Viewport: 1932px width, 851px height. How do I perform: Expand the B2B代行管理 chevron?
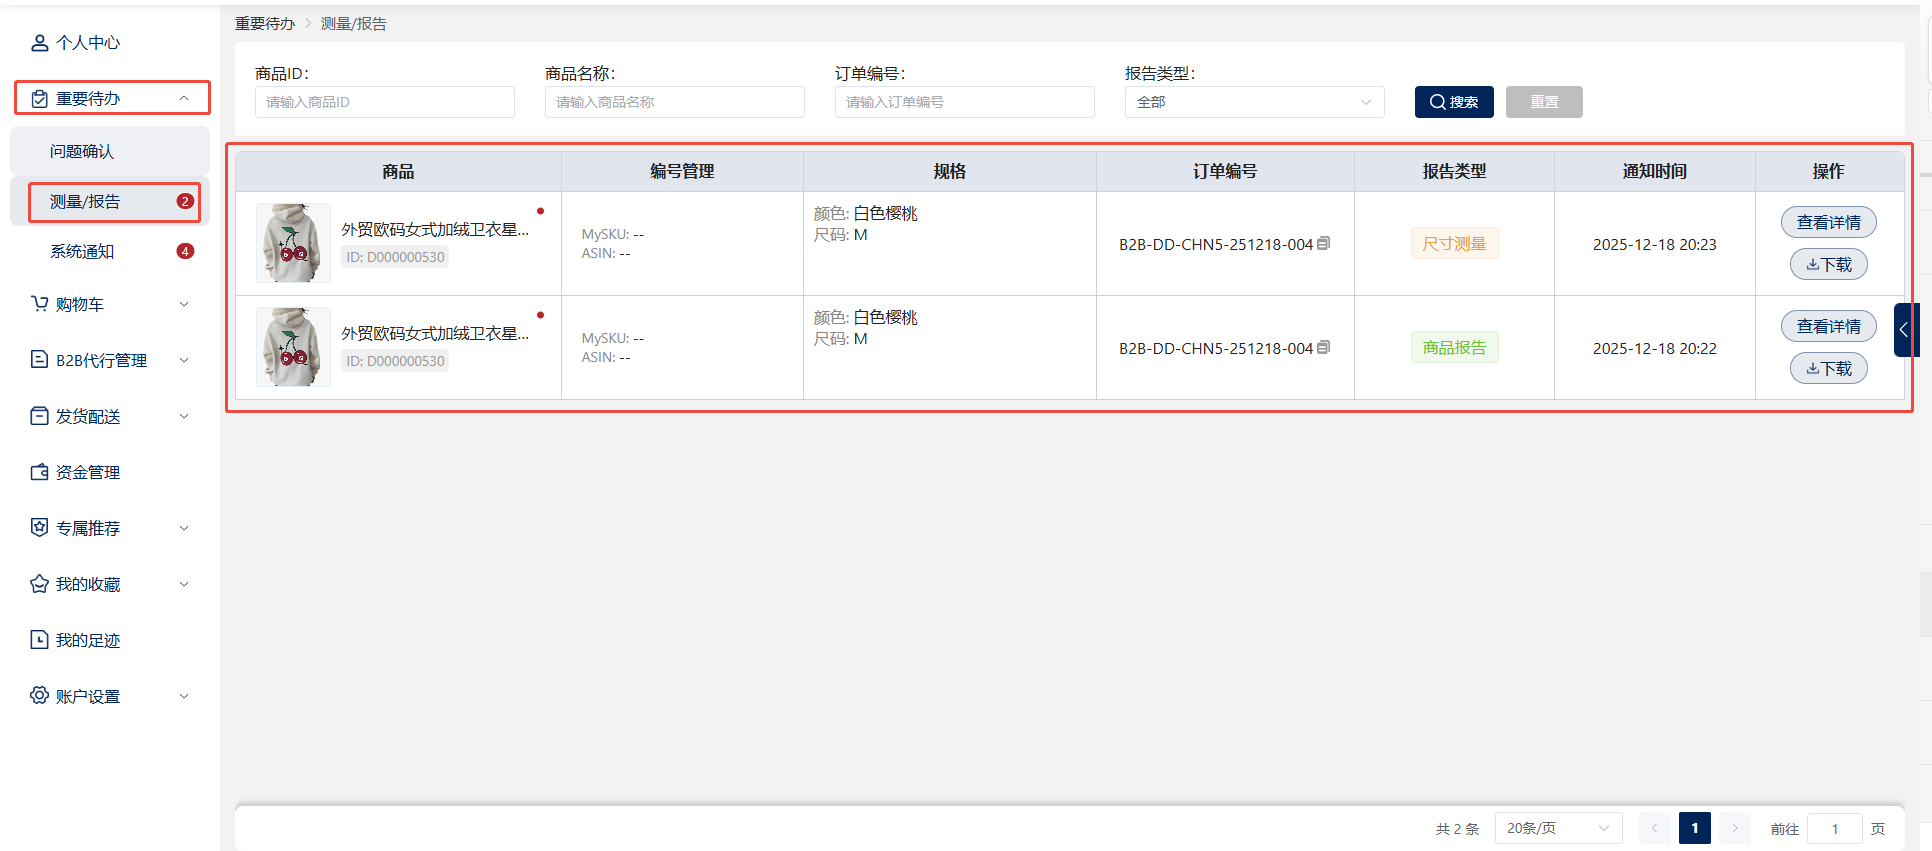(184, 360)
